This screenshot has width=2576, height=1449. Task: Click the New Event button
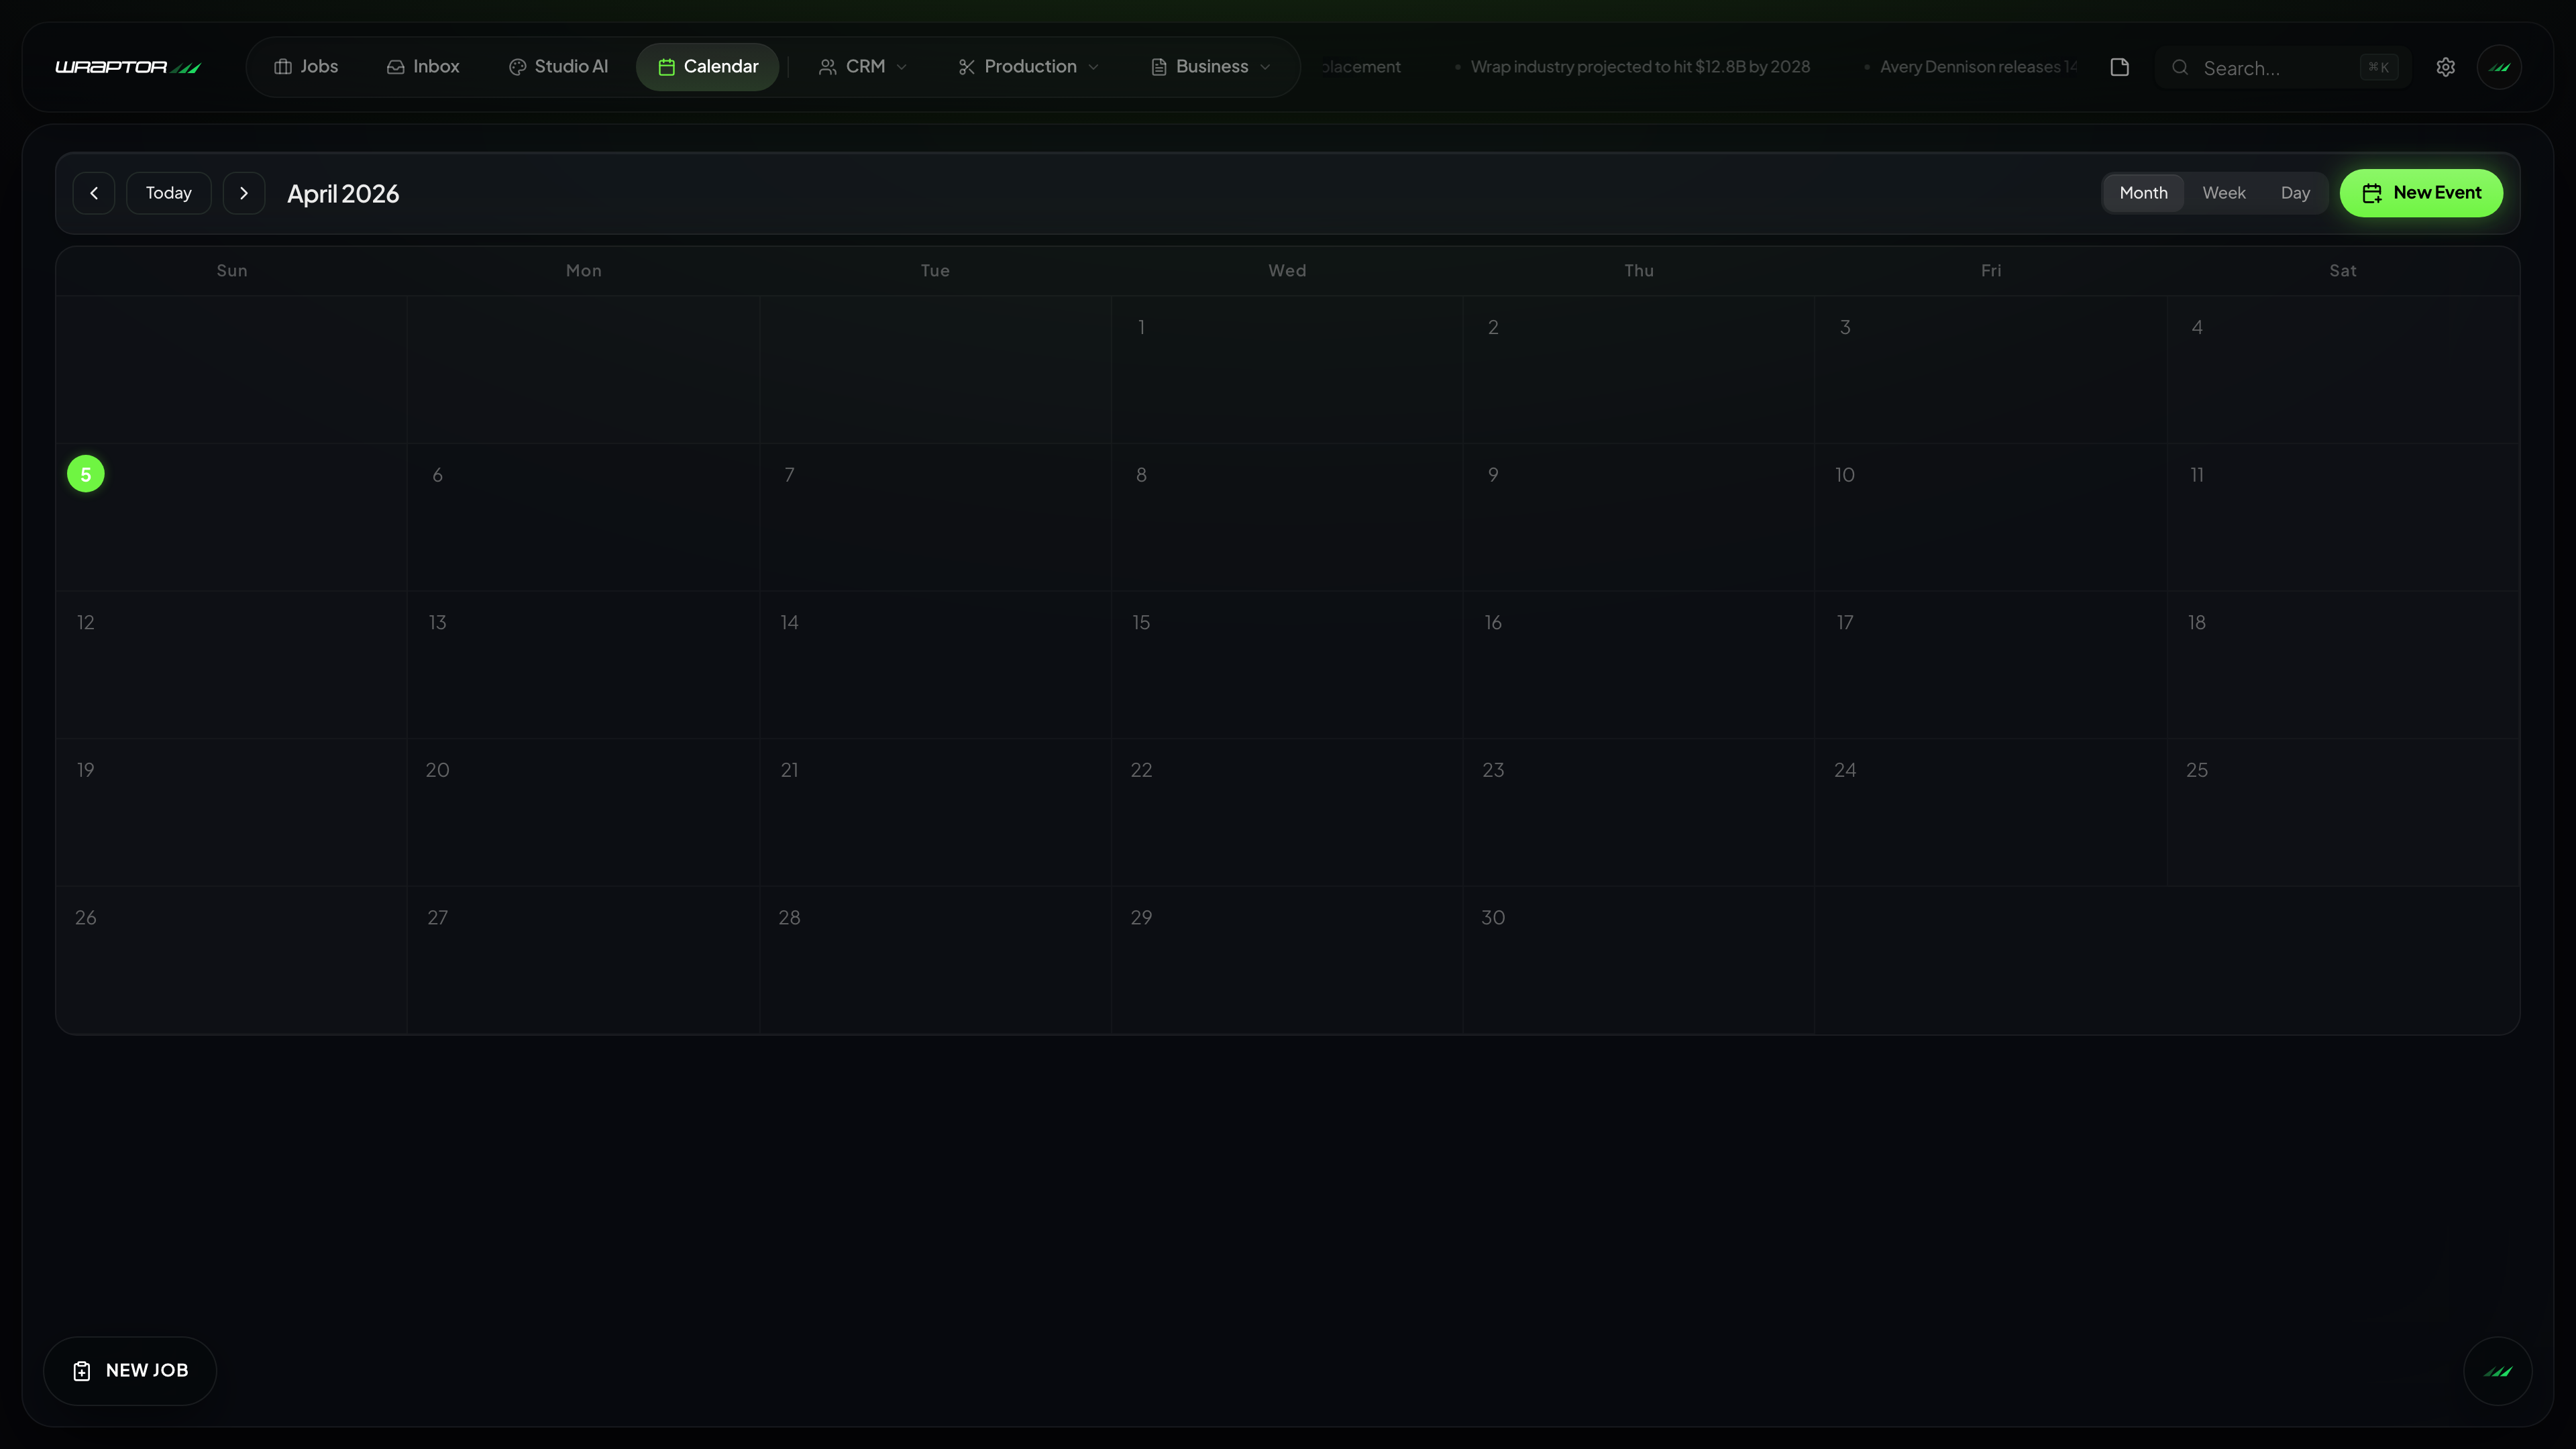[x=2421, y=192]
